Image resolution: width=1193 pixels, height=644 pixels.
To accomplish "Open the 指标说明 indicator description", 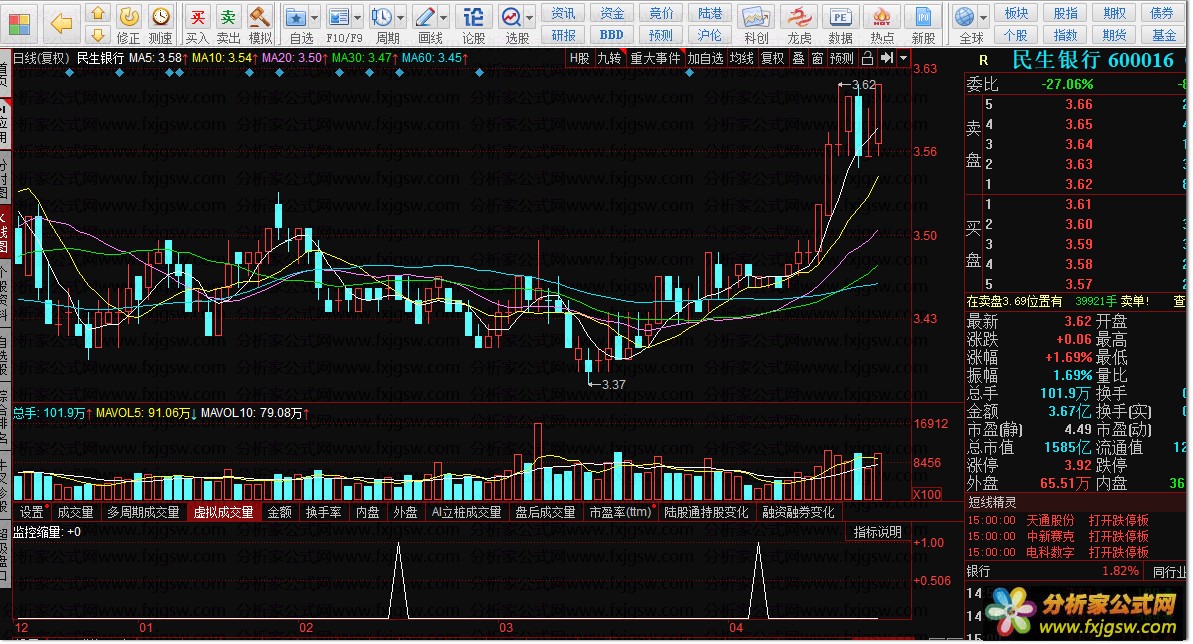I will (877, 532).
